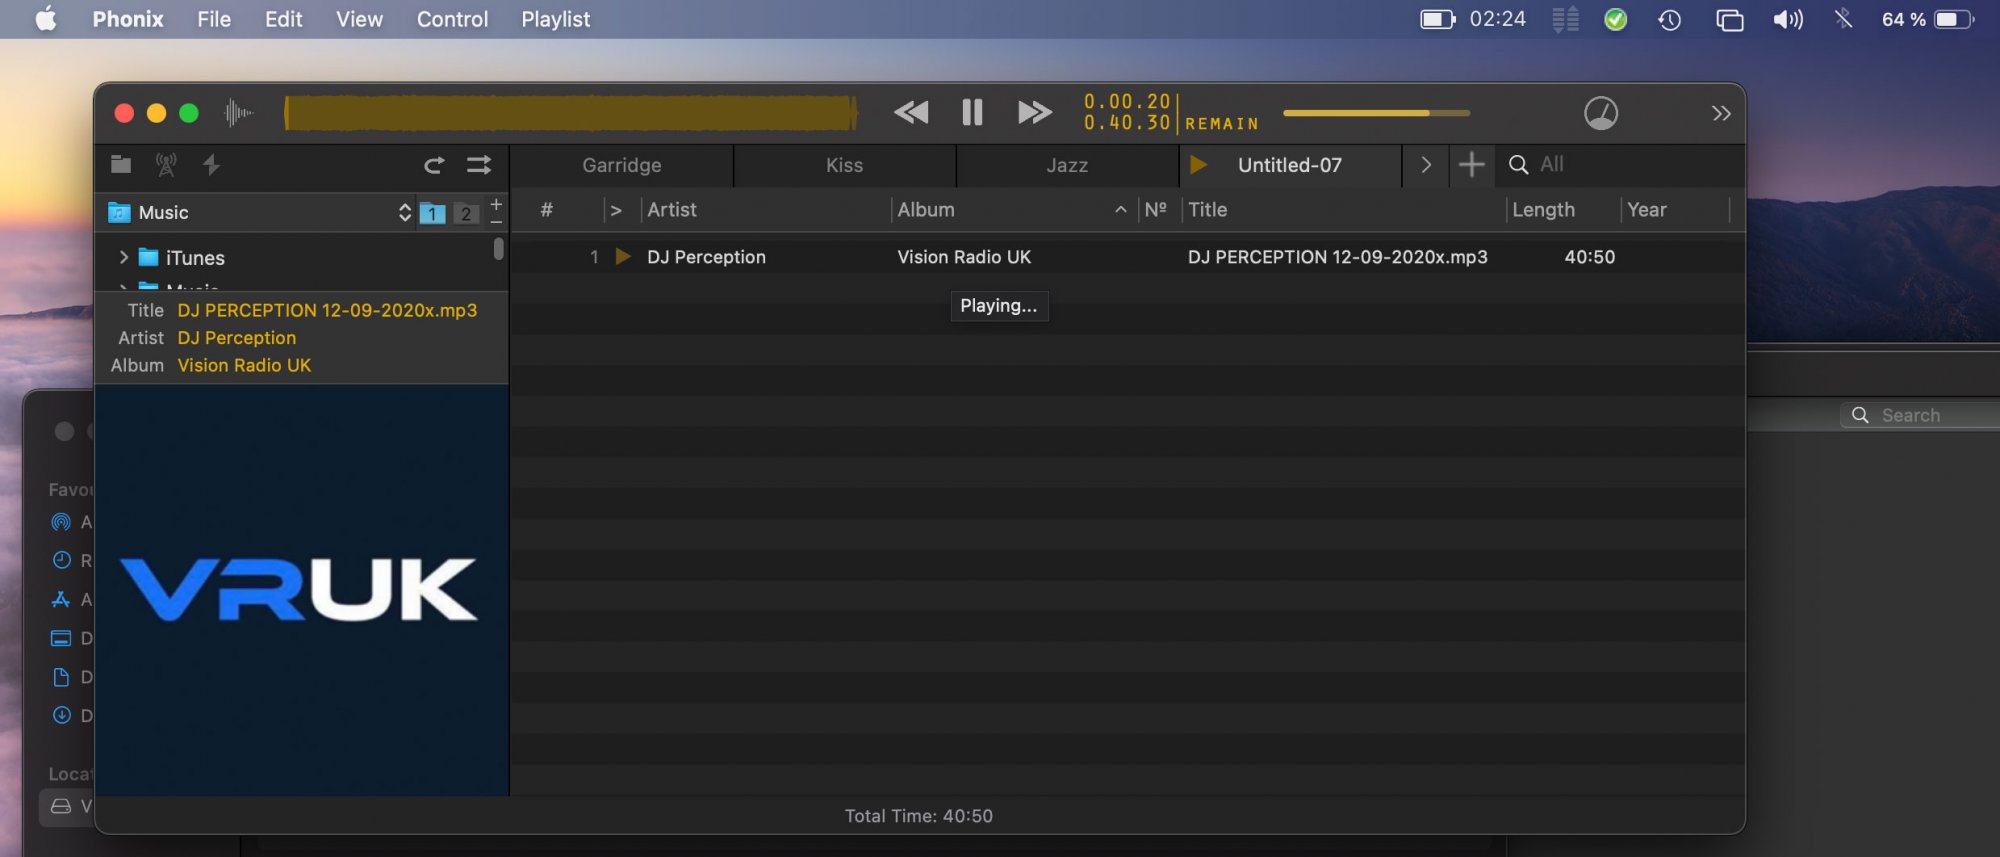Open the folder browser panel icon
The width and height of the screenshot is (2000, 857).
tap(121, 164)
